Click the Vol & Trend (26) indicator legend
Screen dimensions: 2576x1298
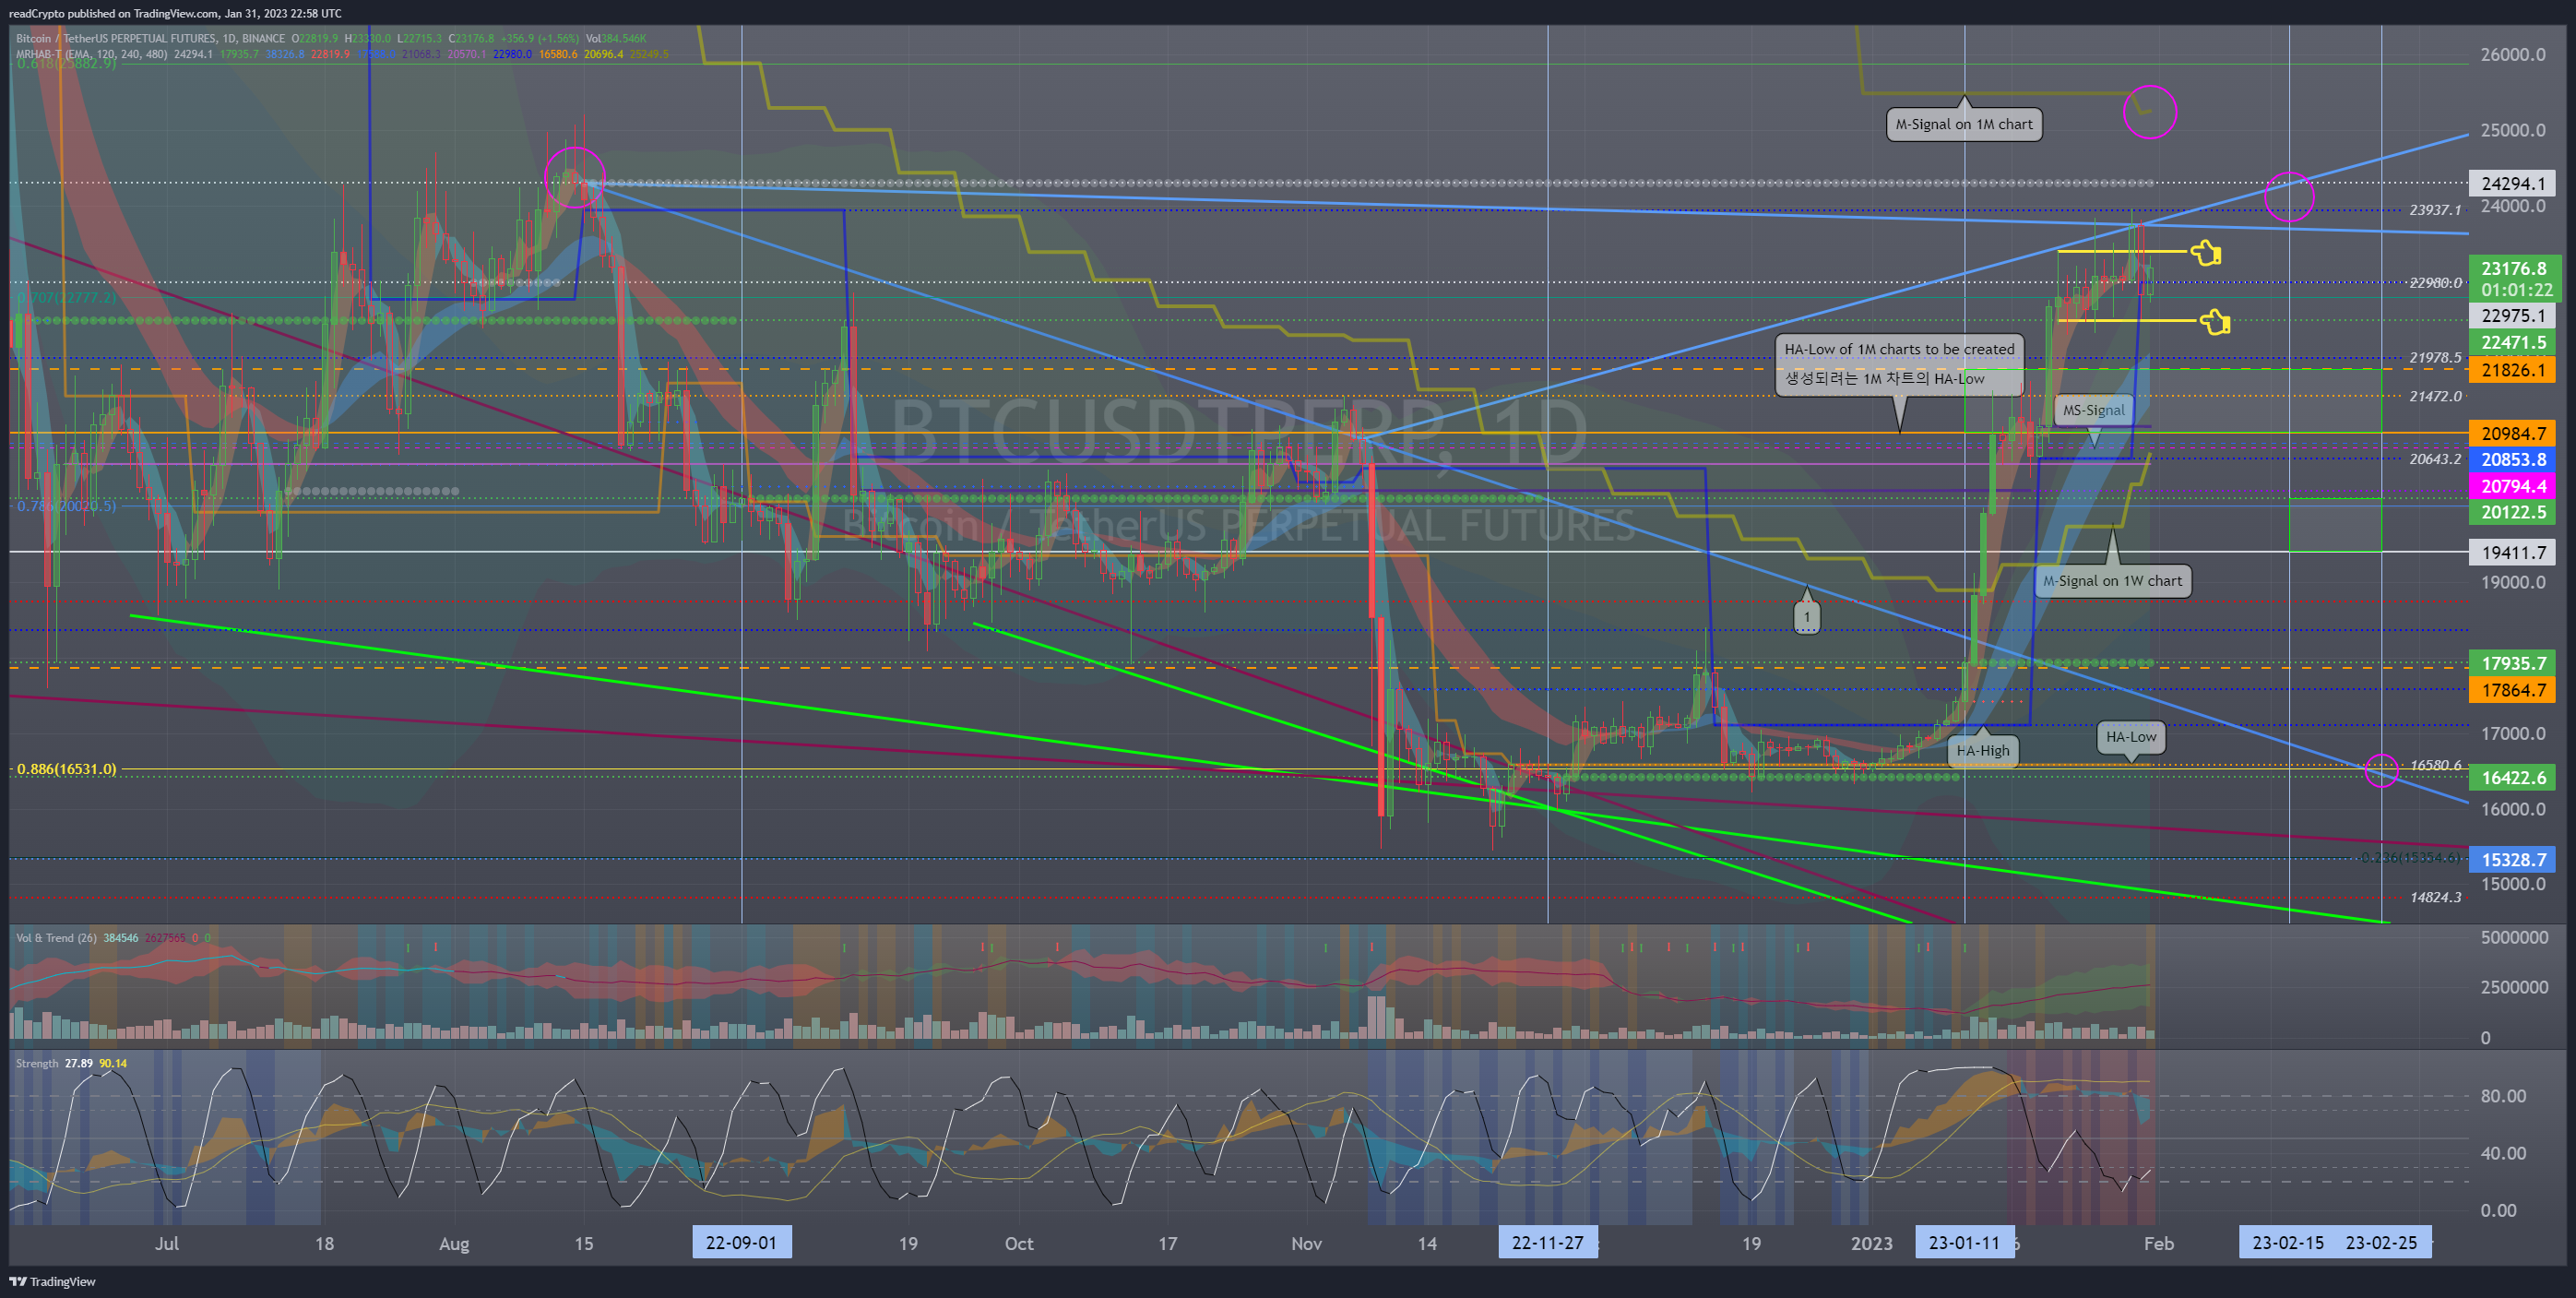tap(56, 937)
